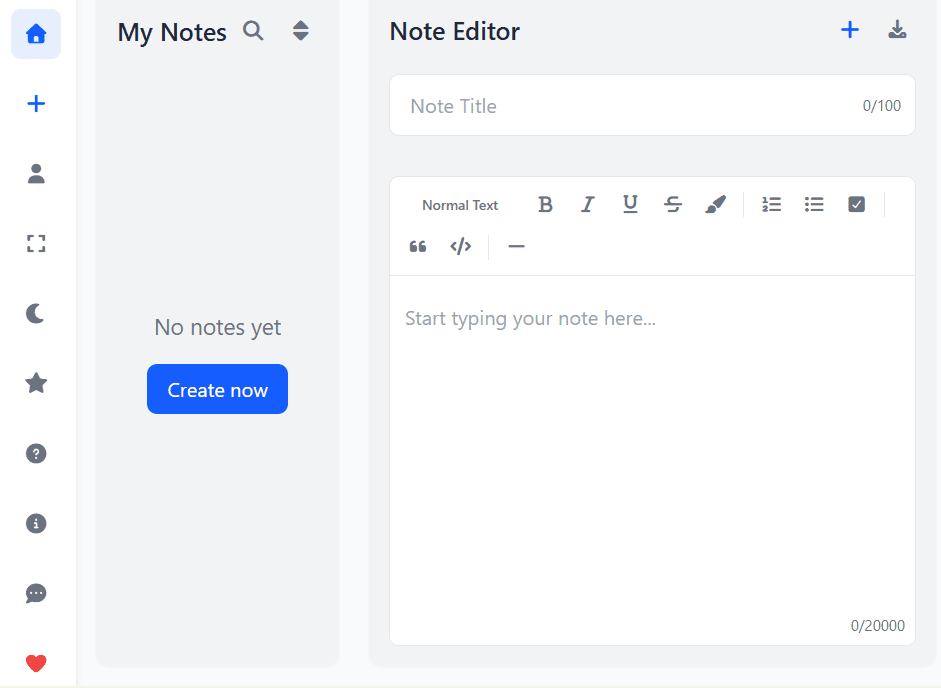Open the Normal Text style dropdown
Image resolution: width=941 pixels, height=688 pixels.
click(x=459, y=204)
